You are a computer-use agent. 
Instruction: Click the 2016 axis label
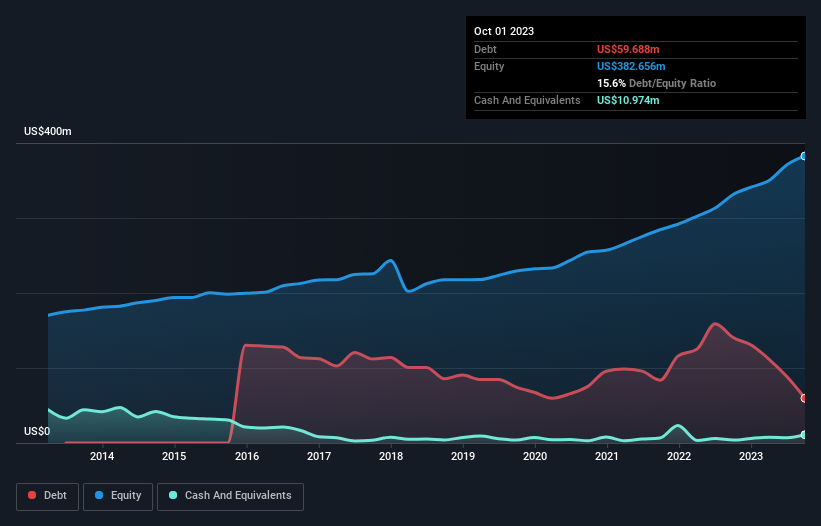247,456
